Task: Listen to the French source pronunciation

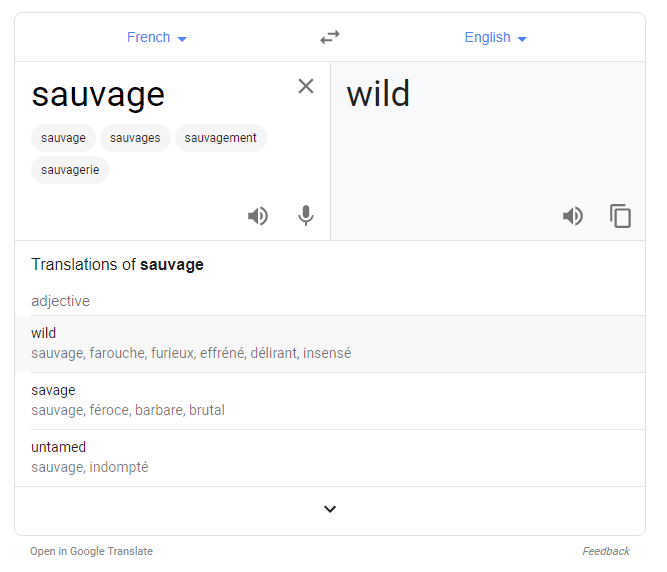Action: pos(258,216)
